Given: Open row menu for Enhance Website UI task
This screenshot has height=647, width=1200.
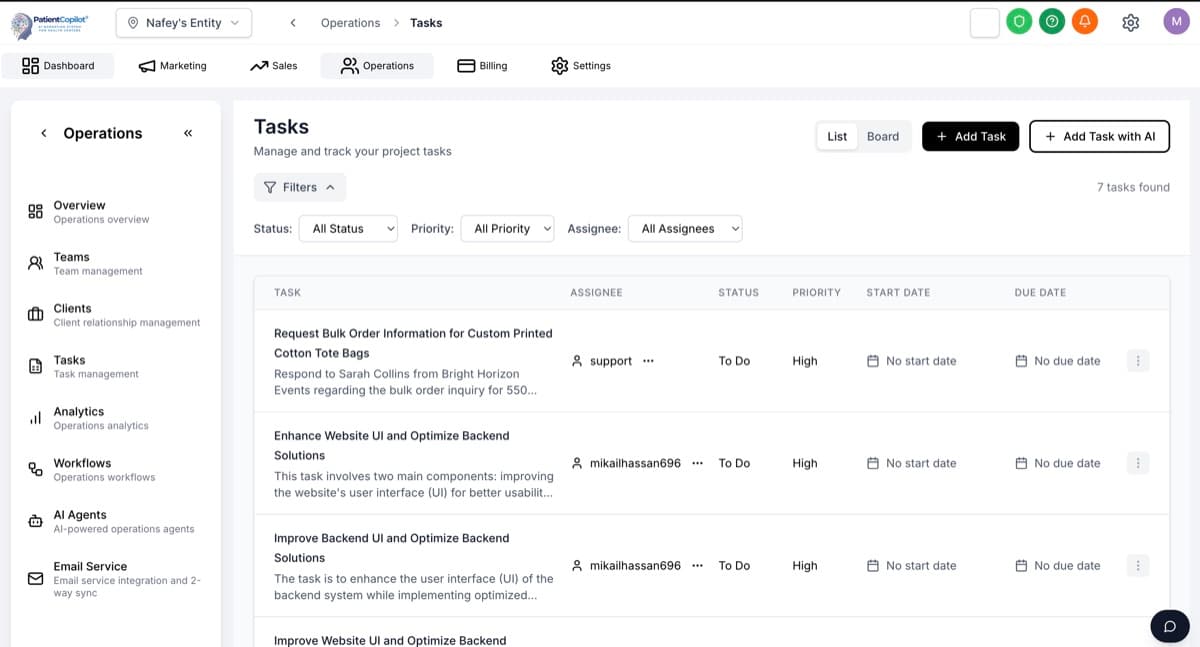Looking at the screenshot, I should pos(1138,463).
